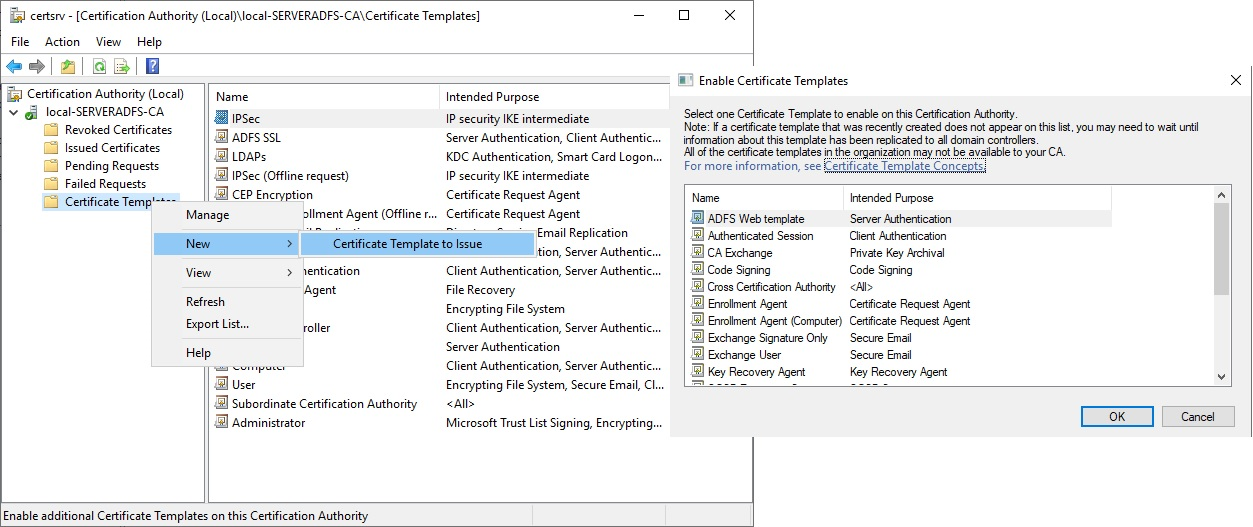Click the Revoked Certificates folder icon
Viewport: 1253px width, 527px height.
(x=51, y=130)
